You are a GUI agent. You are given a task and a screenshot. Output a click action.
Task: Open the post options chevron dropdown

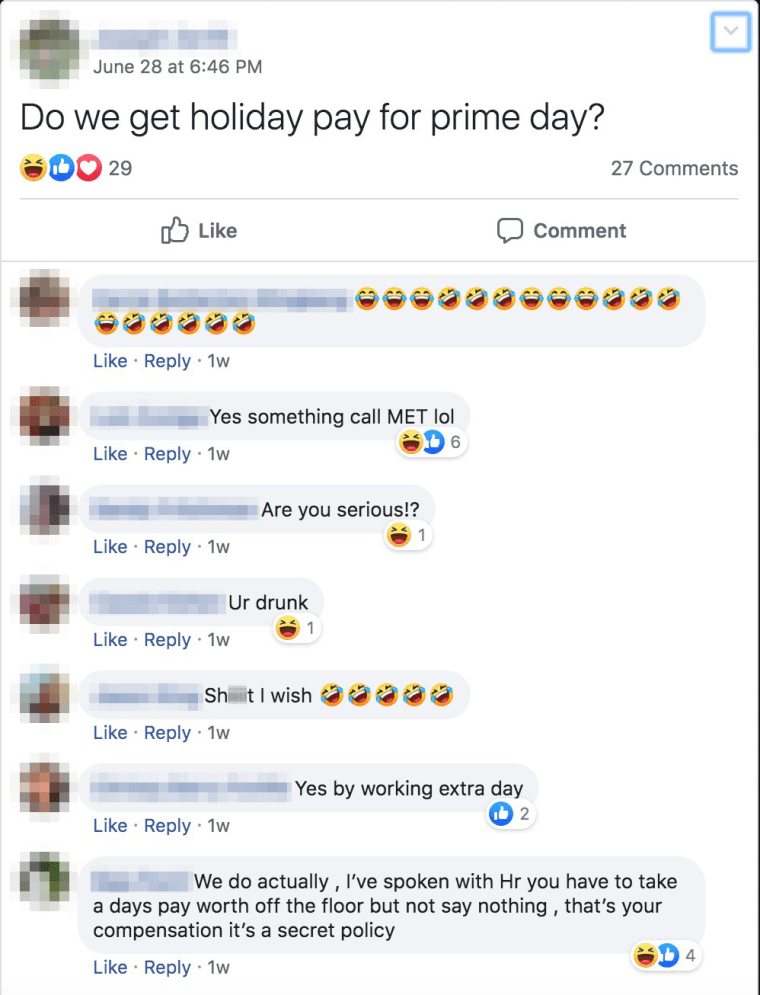[x=731, y=30]
